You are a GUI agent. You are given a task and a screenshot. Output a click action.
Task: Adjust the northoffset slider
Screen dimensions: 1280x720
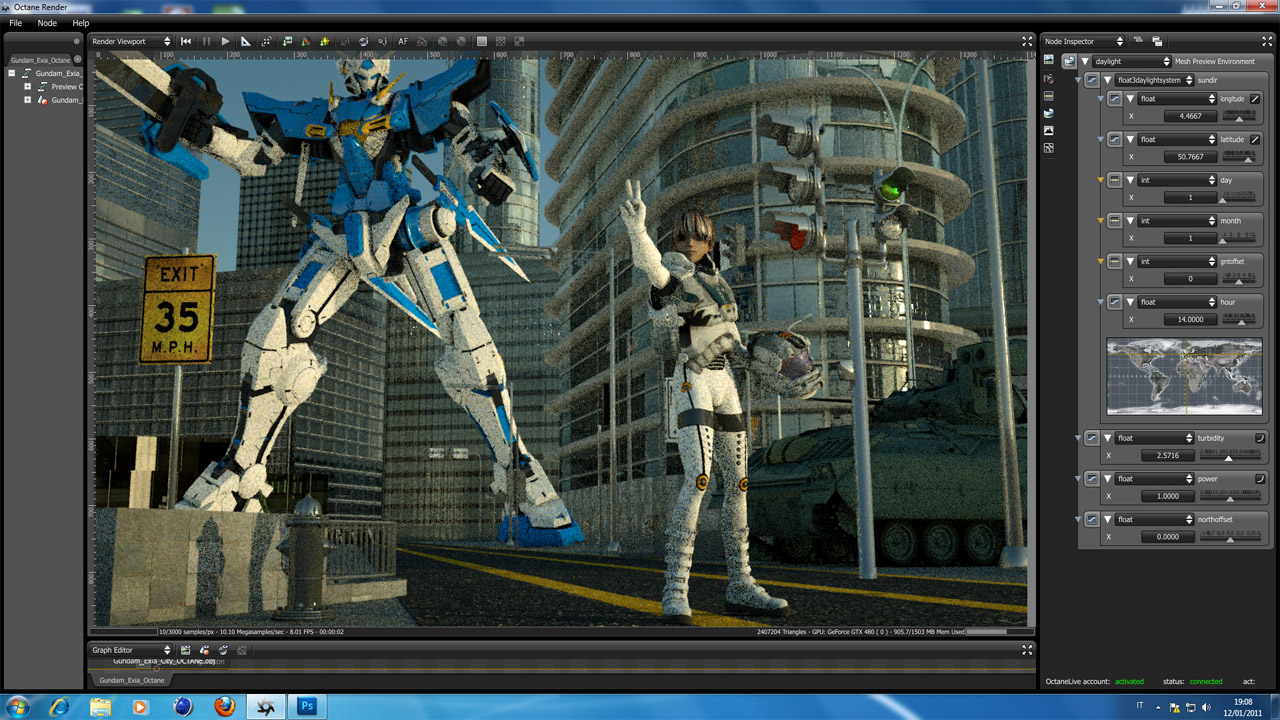tap(1229, 537)
